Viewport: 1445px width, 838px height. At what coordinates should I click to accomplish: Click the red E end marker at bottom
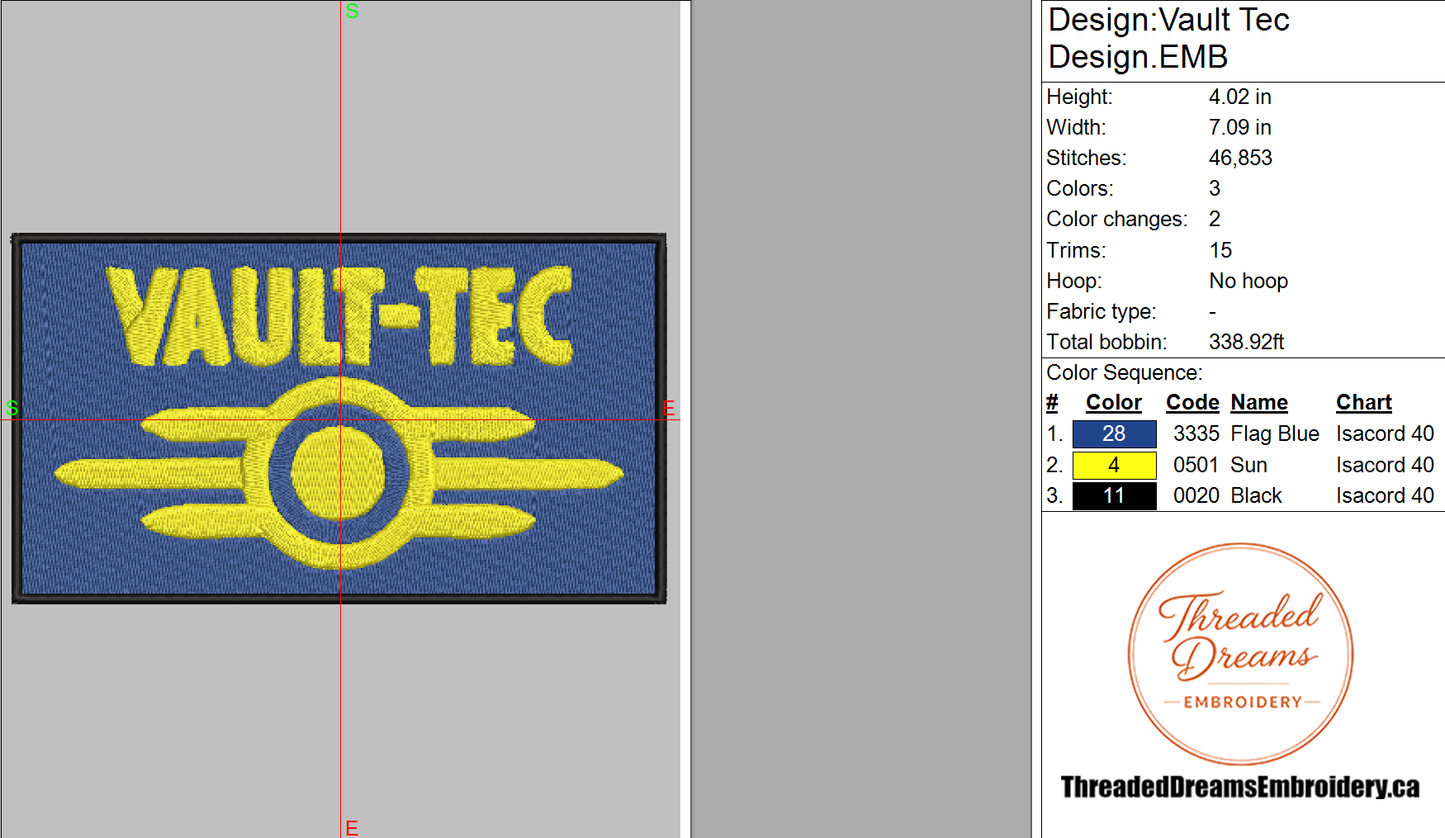351,828
